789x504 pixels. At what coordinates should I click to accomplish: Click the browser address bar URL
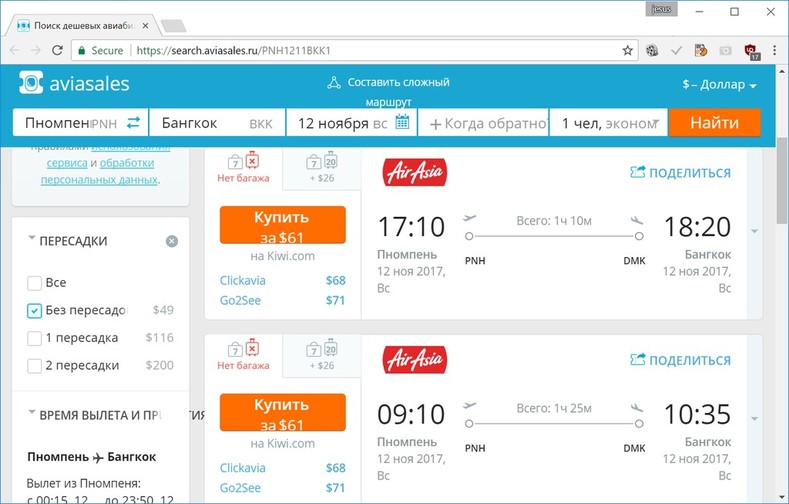(233, 51)
